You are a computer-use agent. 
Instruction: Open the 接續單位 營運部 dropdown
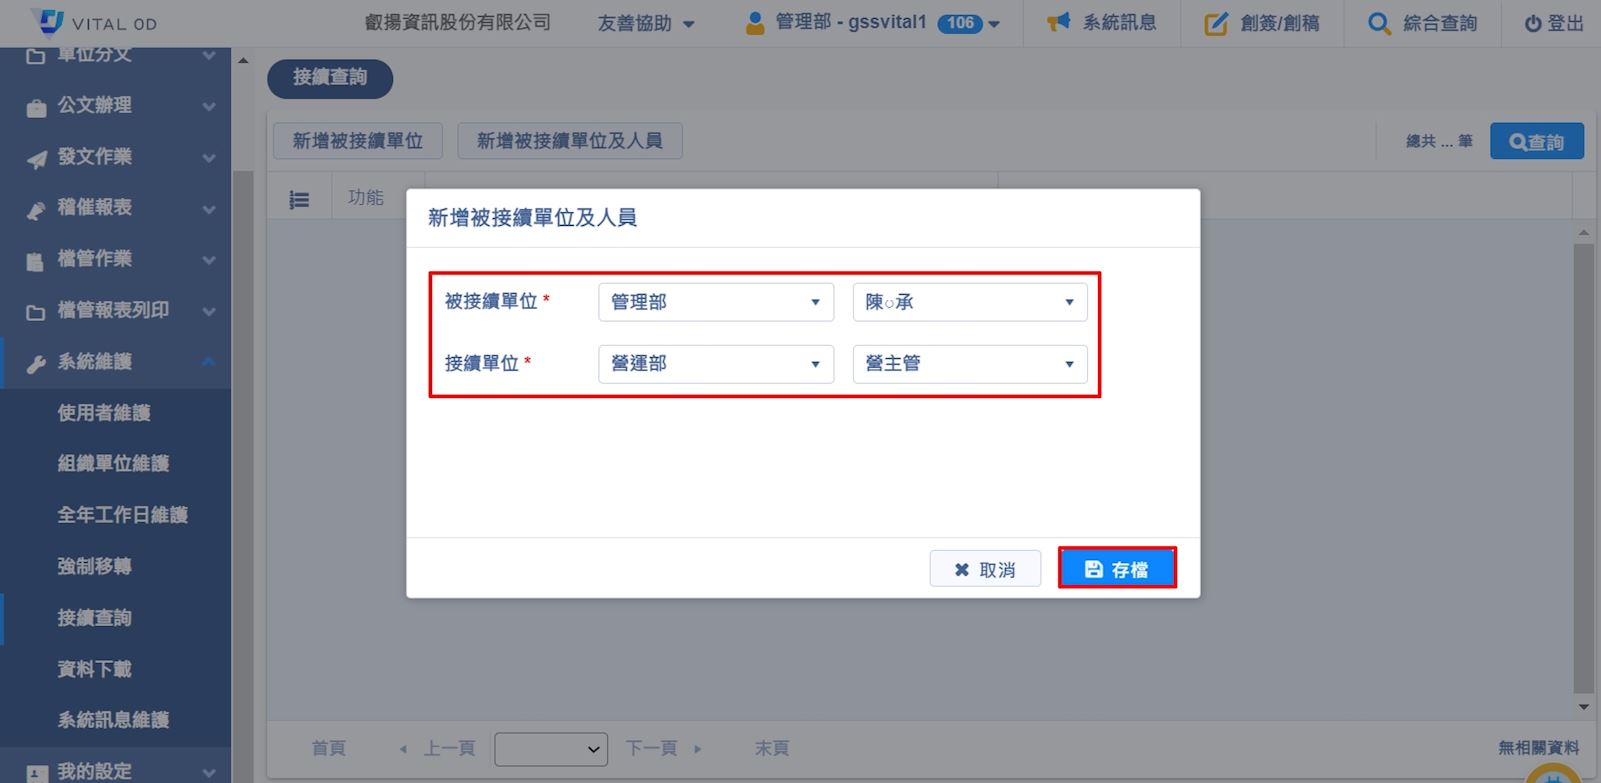tap(716, 364)
